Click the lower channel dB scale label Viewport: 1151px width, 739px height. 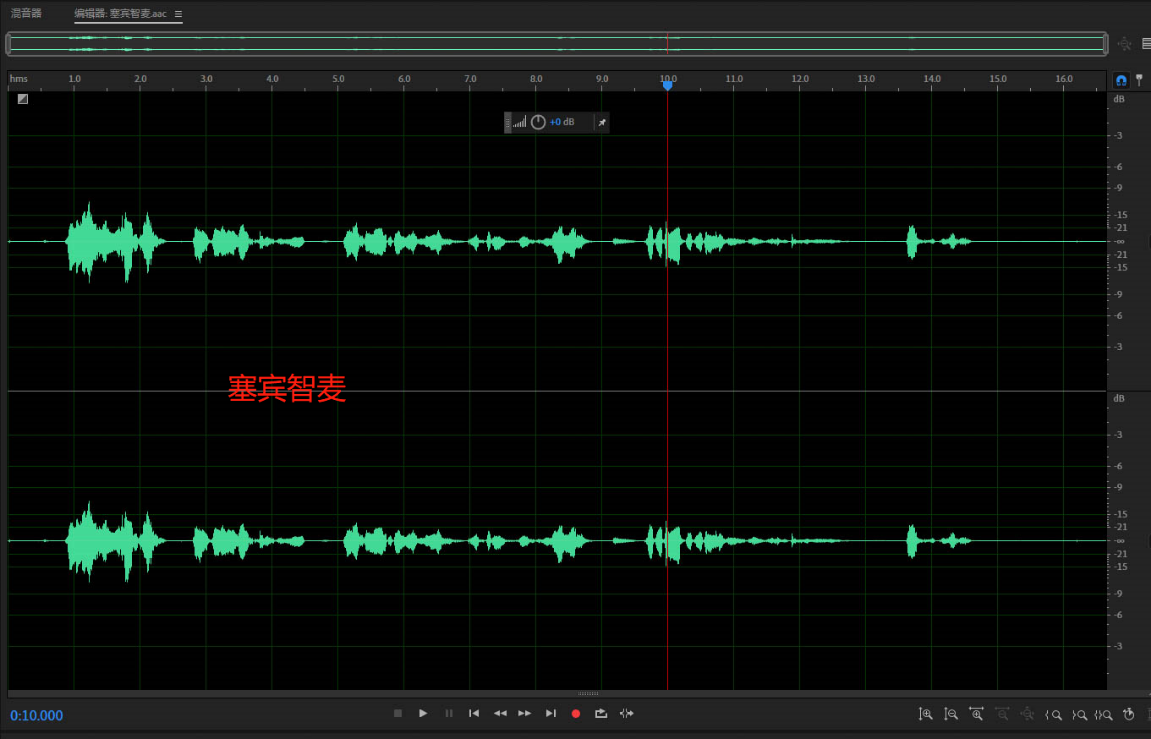click(x=1119, y=398)
